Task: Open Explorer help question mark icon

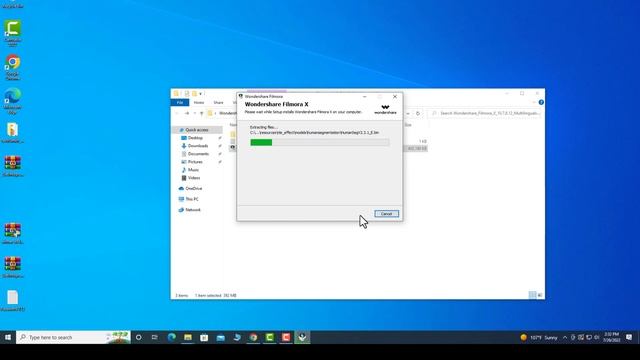Action: click(541, 102)
